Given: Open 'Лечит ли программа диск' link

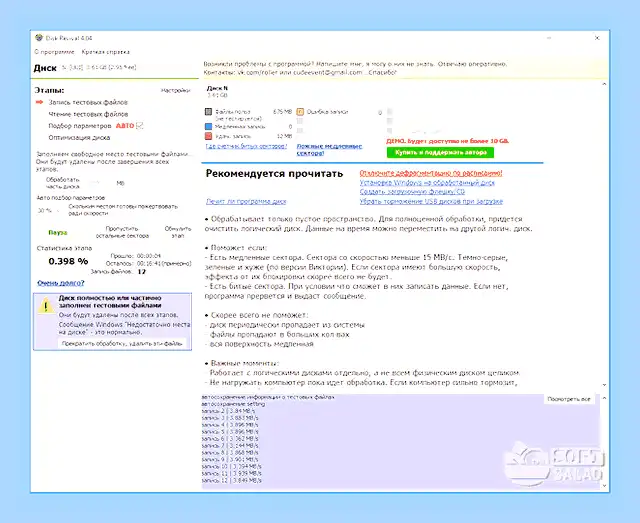Looking at the screenshot, I should pyautogui.click(x=246, y=201).
